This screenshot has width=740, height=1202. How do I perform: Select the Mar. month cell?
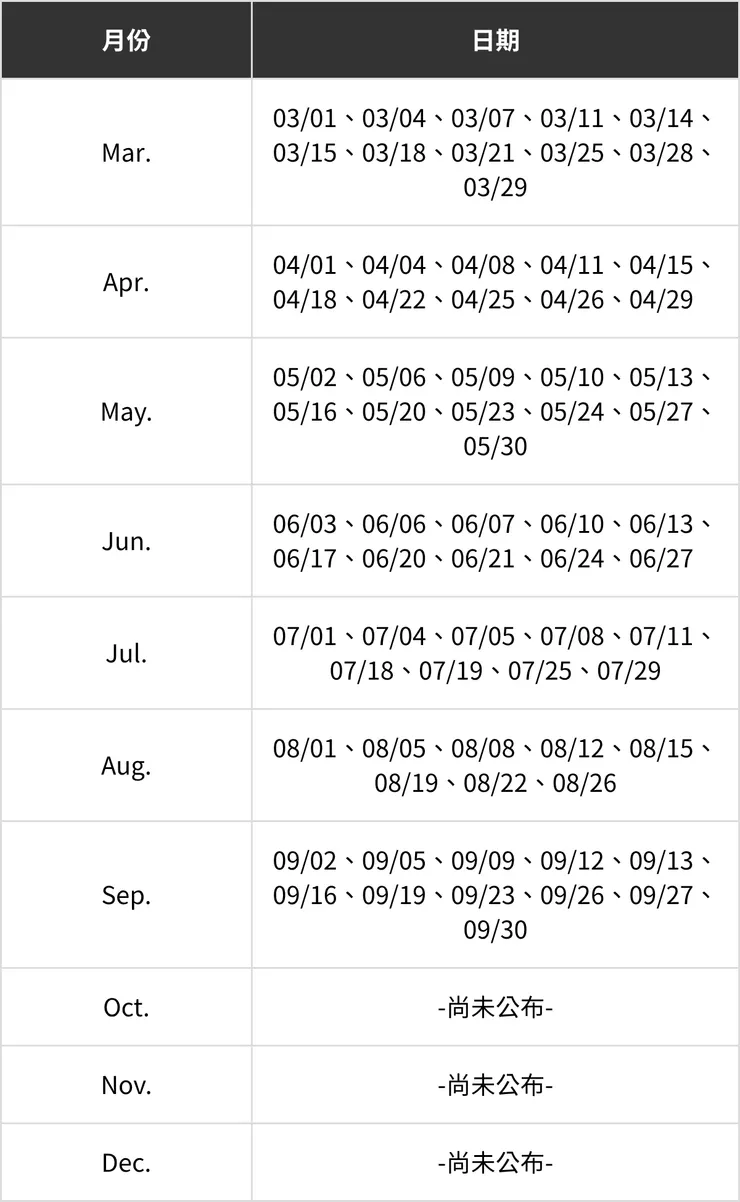point(126,153)
